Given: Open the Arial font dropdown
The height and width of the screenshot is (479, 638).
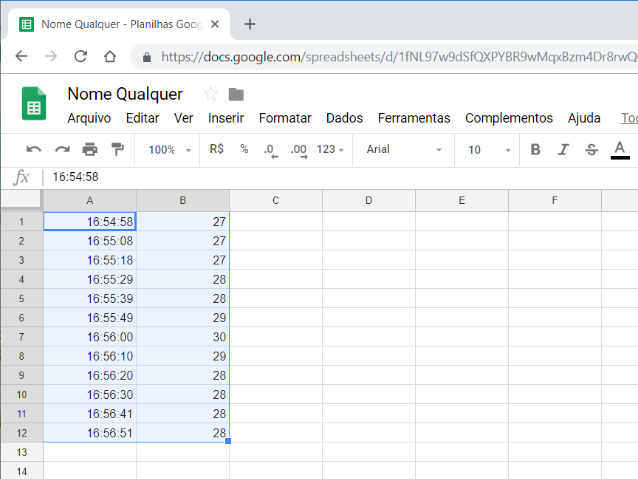Looking at the screenshot, I should (403, 149).
